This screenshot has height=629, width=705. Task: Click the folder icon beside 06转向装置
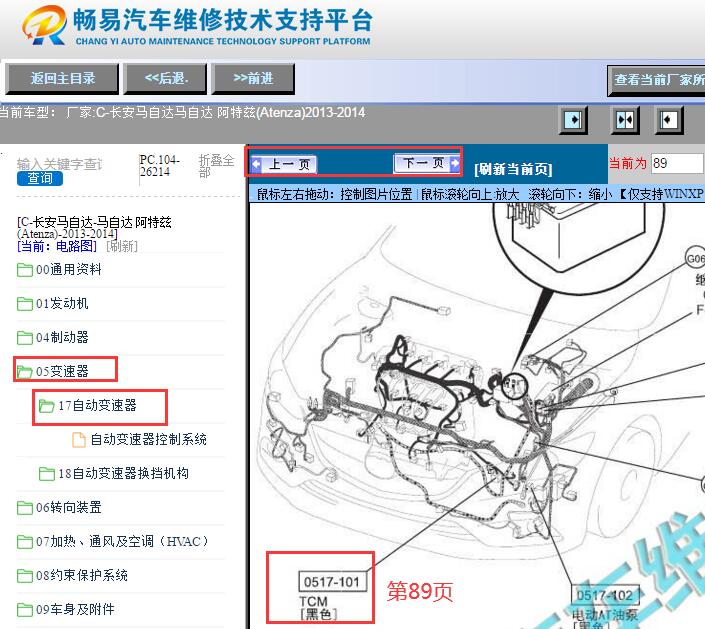[25, 508]
